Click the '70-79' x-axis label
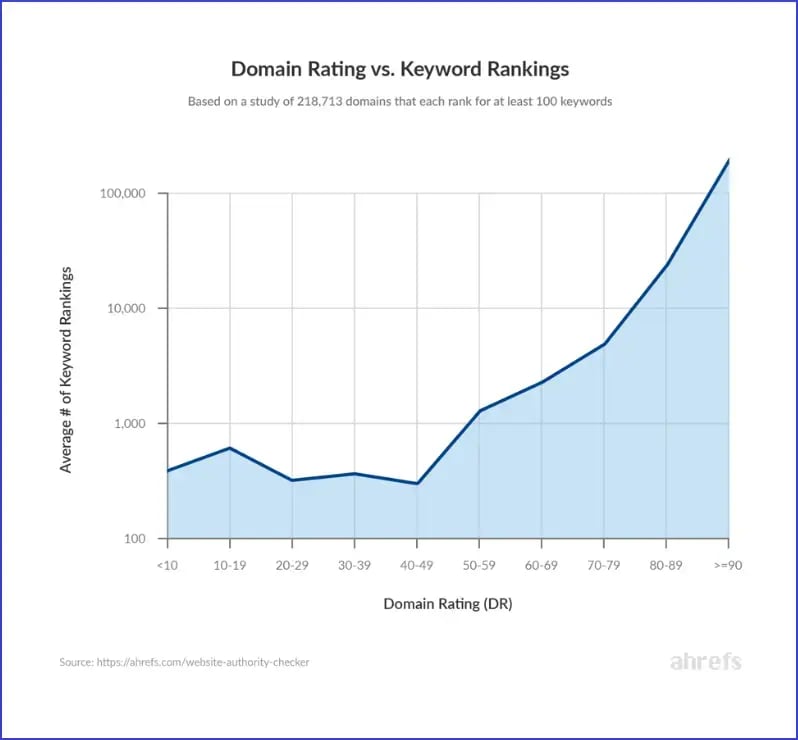Viewport: 798px width, 740px height. (604, 565)
